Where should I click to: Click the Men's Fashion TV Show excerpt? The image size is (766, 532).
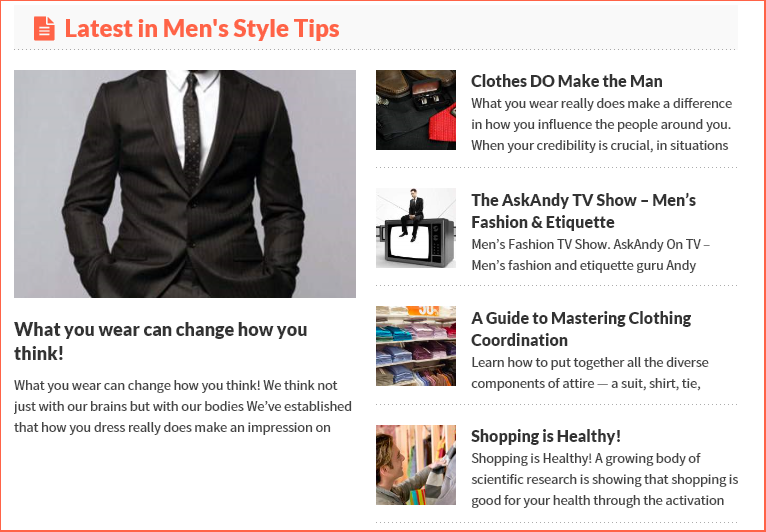tap(591, 255)
